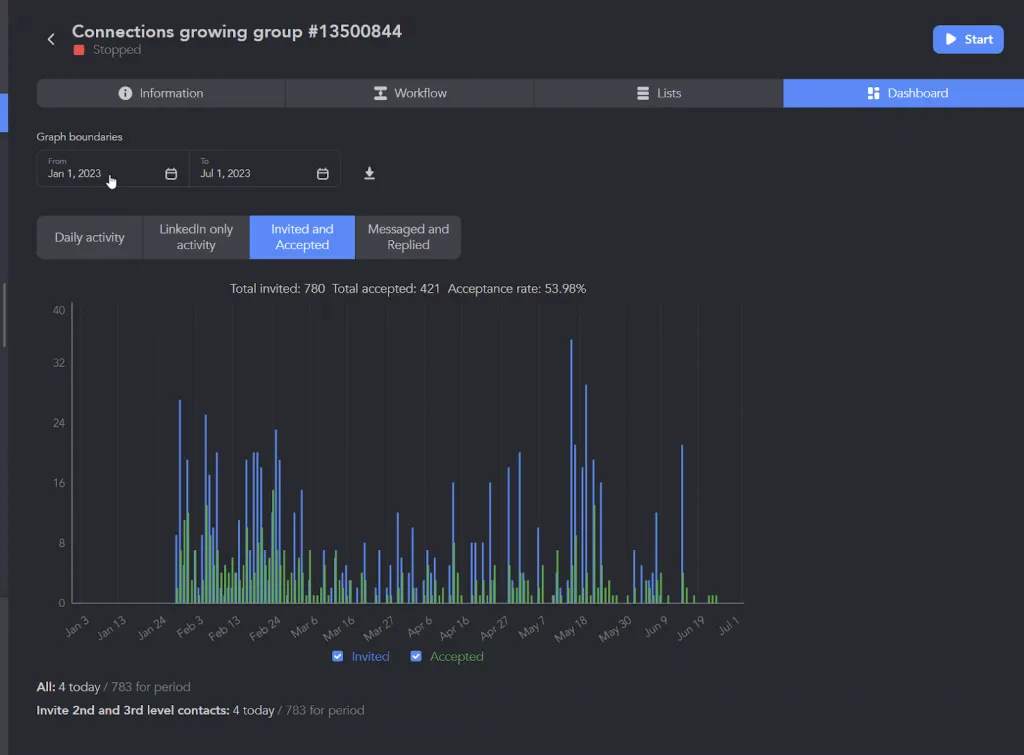Open the From date calendar icon

point(171,174)
